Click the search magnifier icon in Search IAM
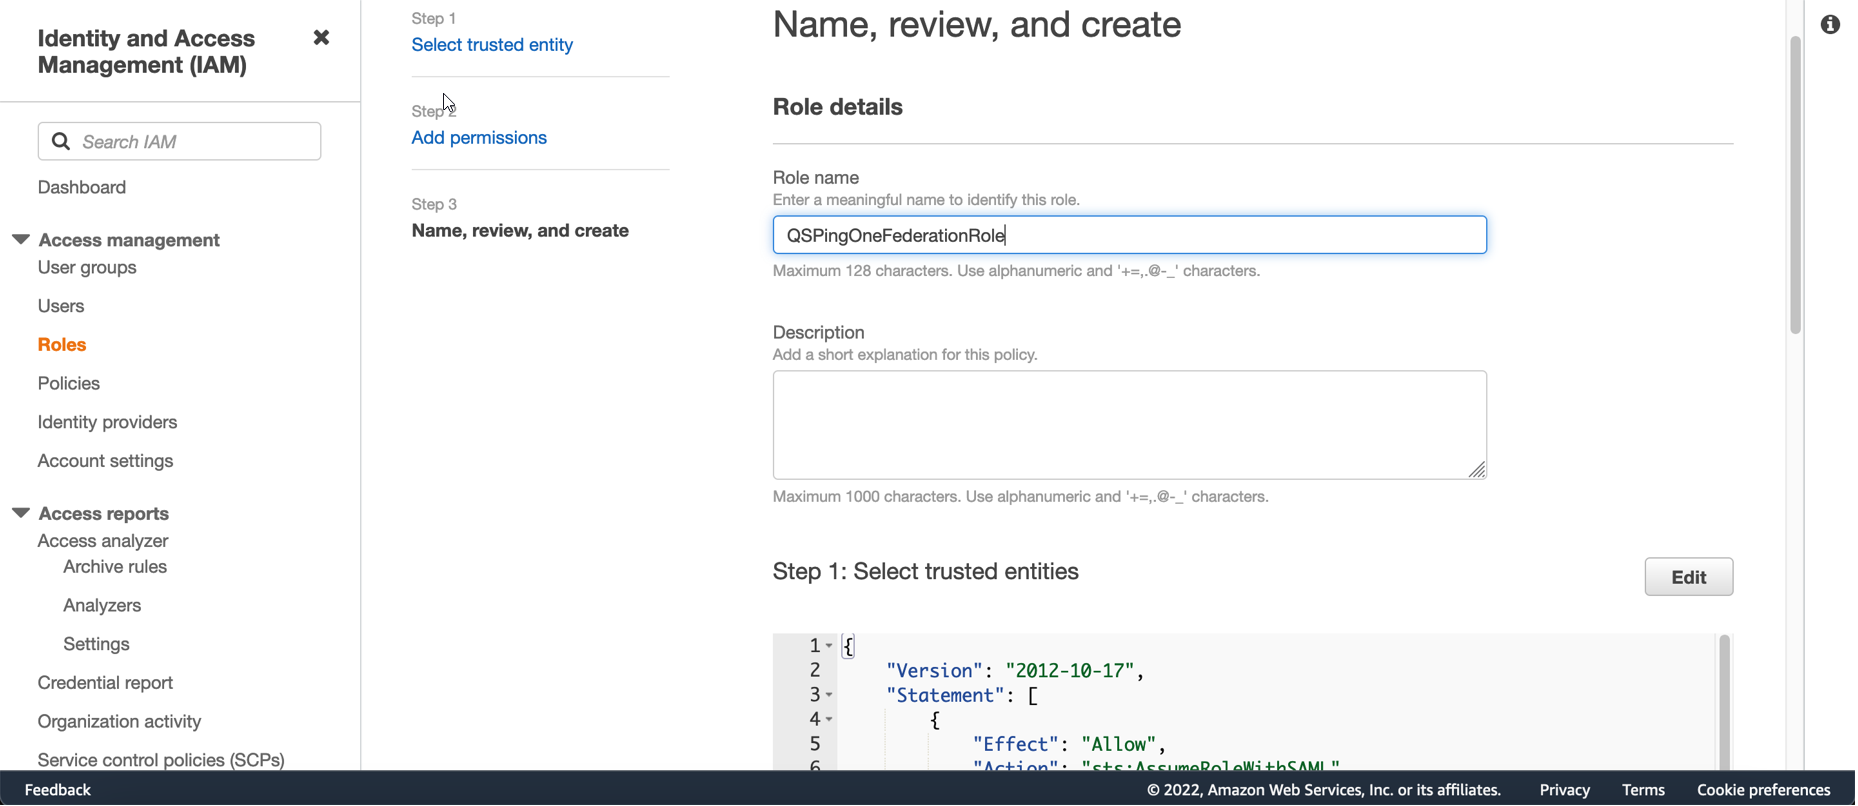The width and height of the screenshot is (1858, 806). 61,141
